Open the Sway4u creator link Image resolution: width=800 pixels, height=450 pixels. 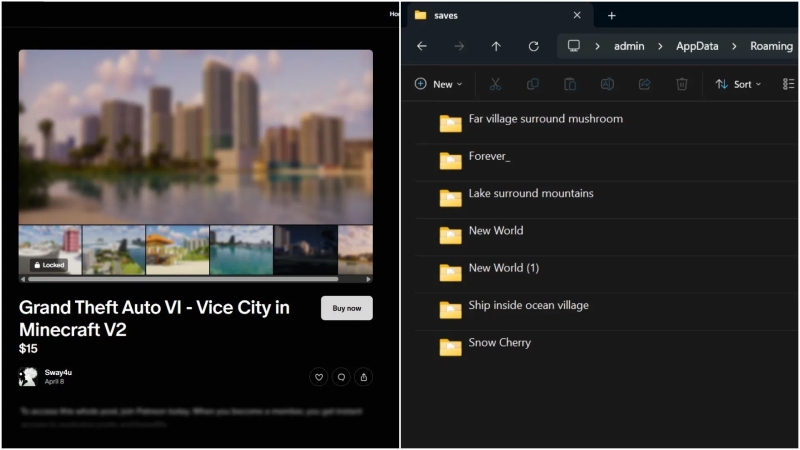pyautogui.click(x=58, y=372)
